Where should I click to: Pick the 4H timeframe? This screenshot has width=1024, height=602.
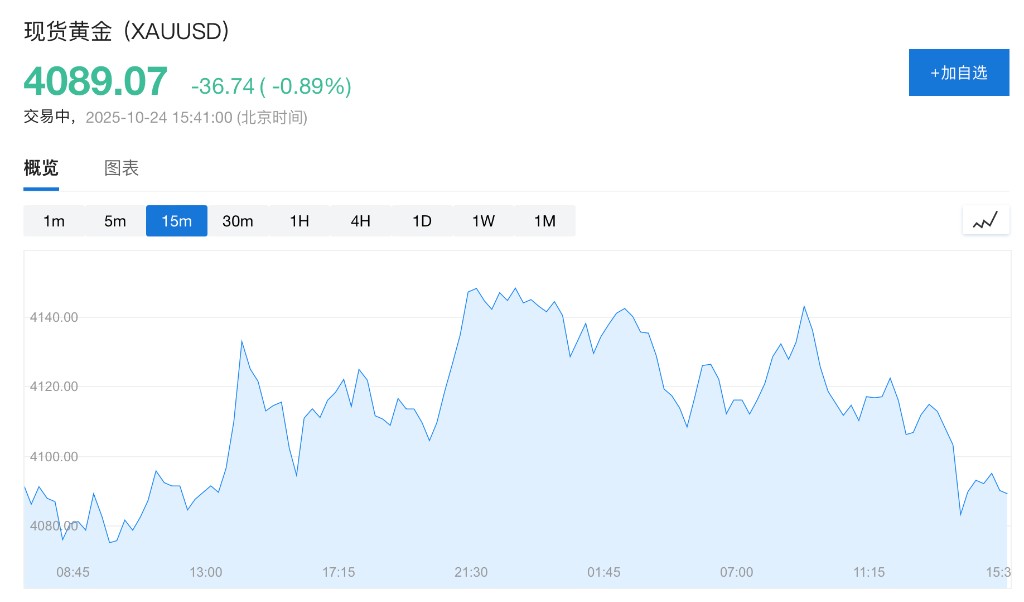point(360,221)
